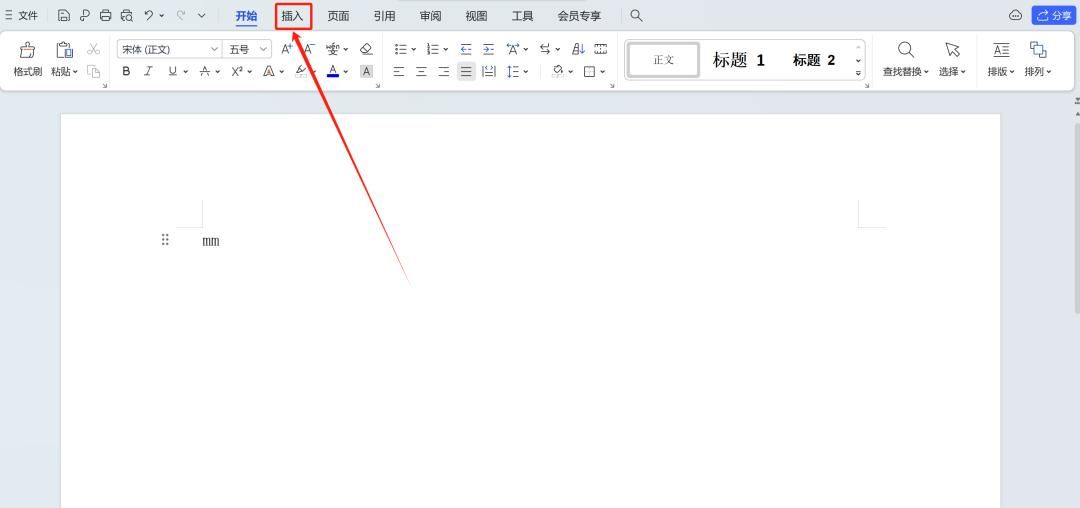Open 查找替换 find and replace
This screenshot has height=508, width=1080.
point(906,59)
